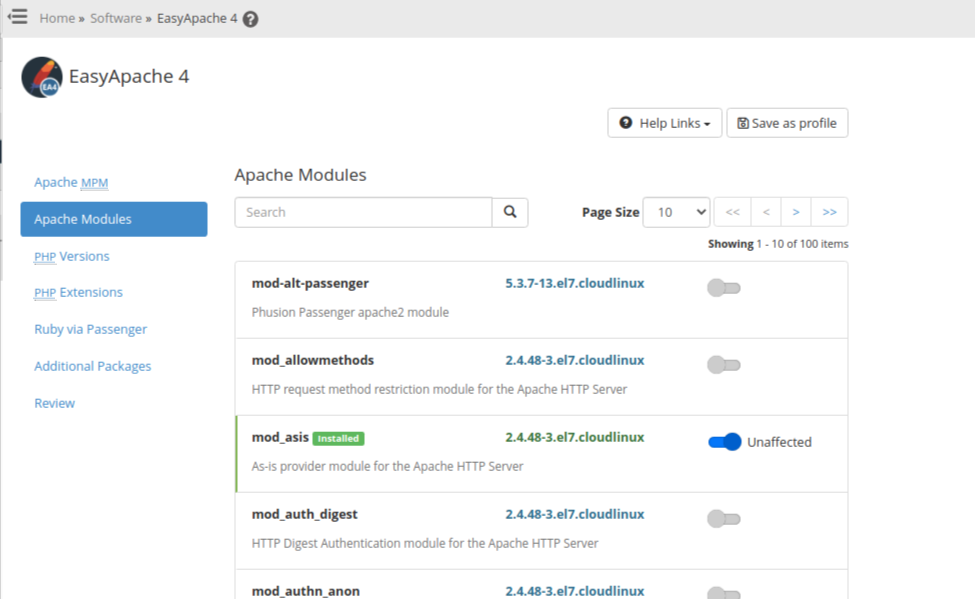Click the HTTP Digest Authentication description
Image resolution: width=975 pixels, height=599 pixels.
pos(425,544)
